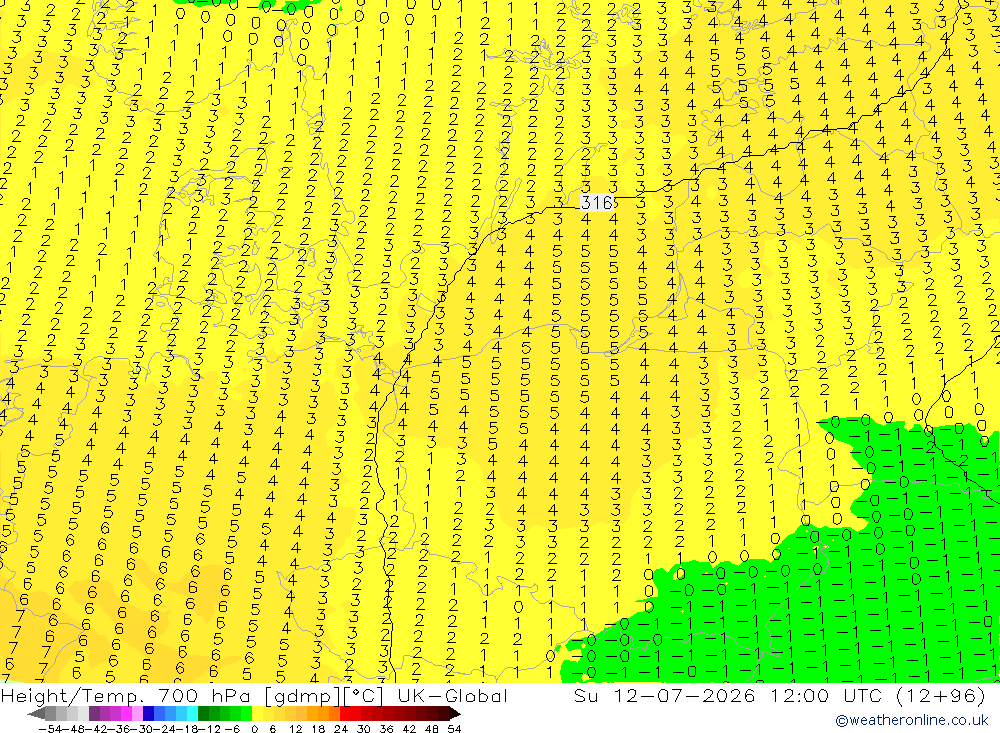The height and width of the screenshot is (733, 1000).
Task: Click the dark right arrow of the colour scale
Action: coord(454,714)
